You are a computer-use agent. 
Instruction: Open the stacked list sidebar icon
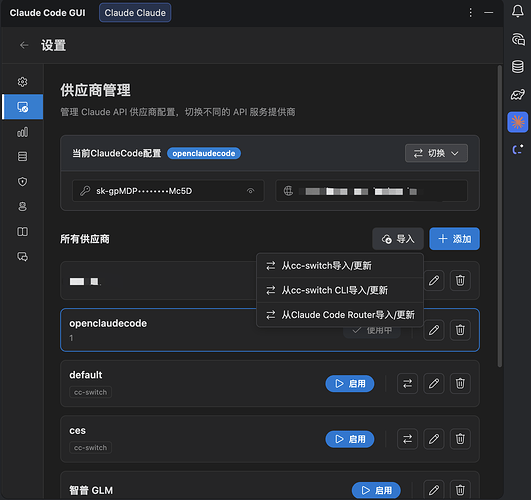click(22, 157)
